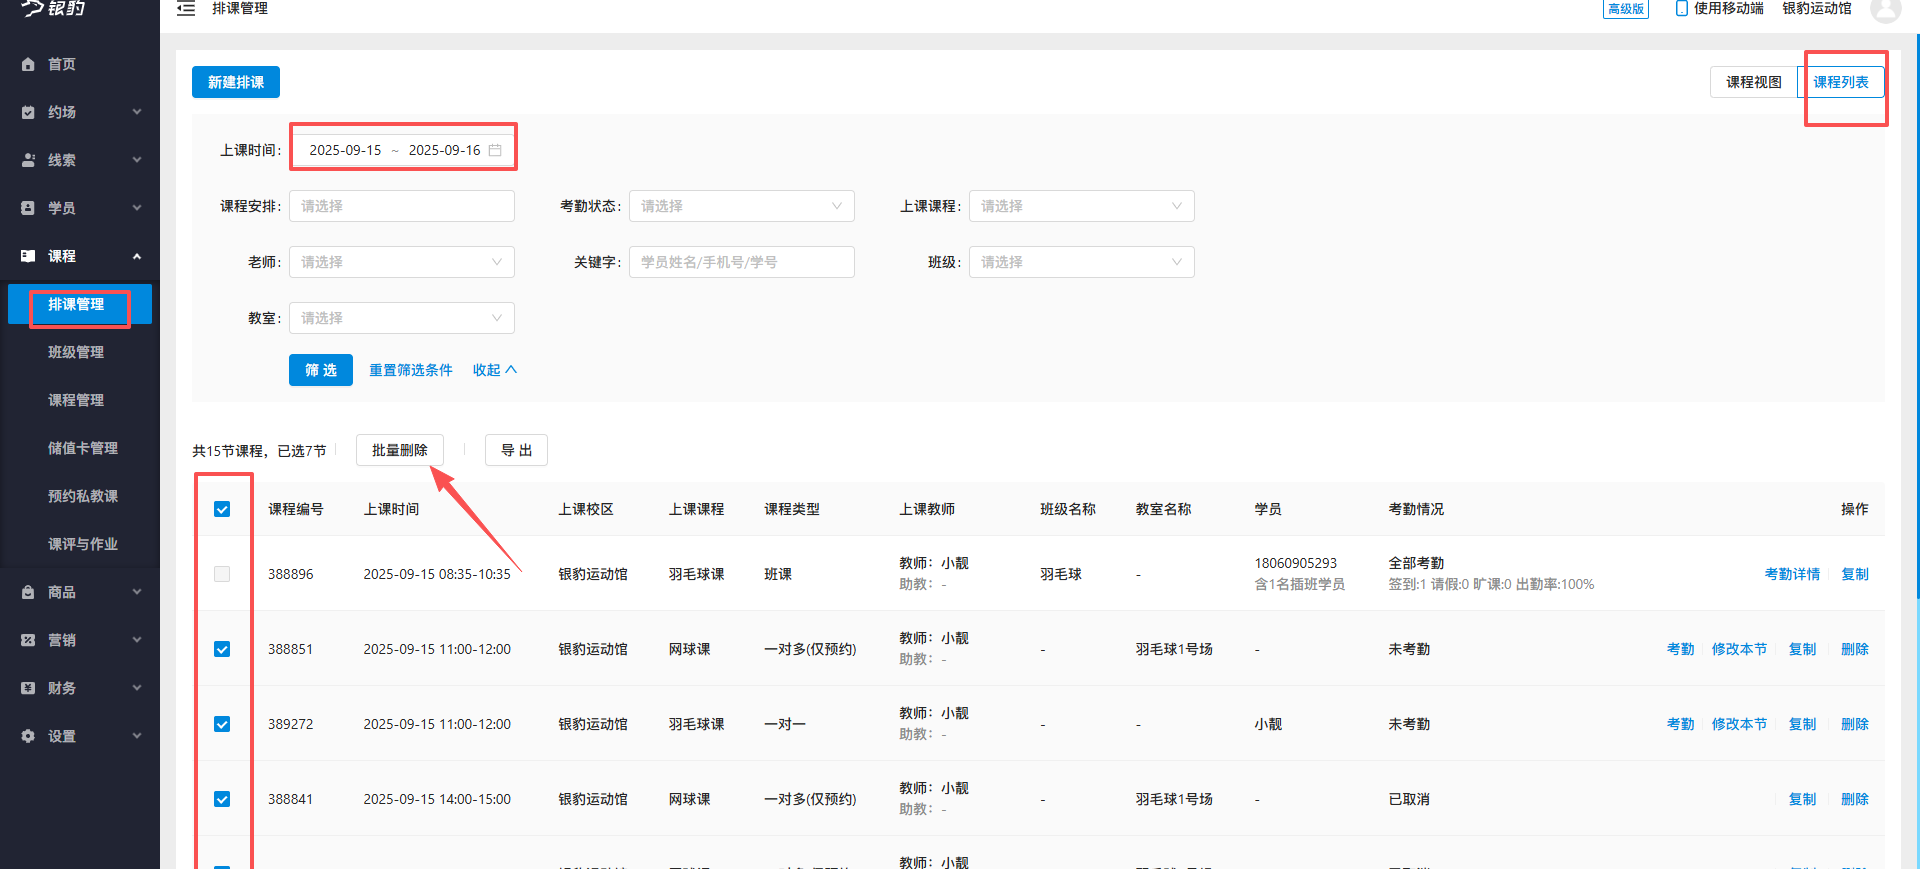Open 考勤详情 for course 388896
This screenshot has height=869, width=1920.
pyautogui.click(x=1792, y=574)
